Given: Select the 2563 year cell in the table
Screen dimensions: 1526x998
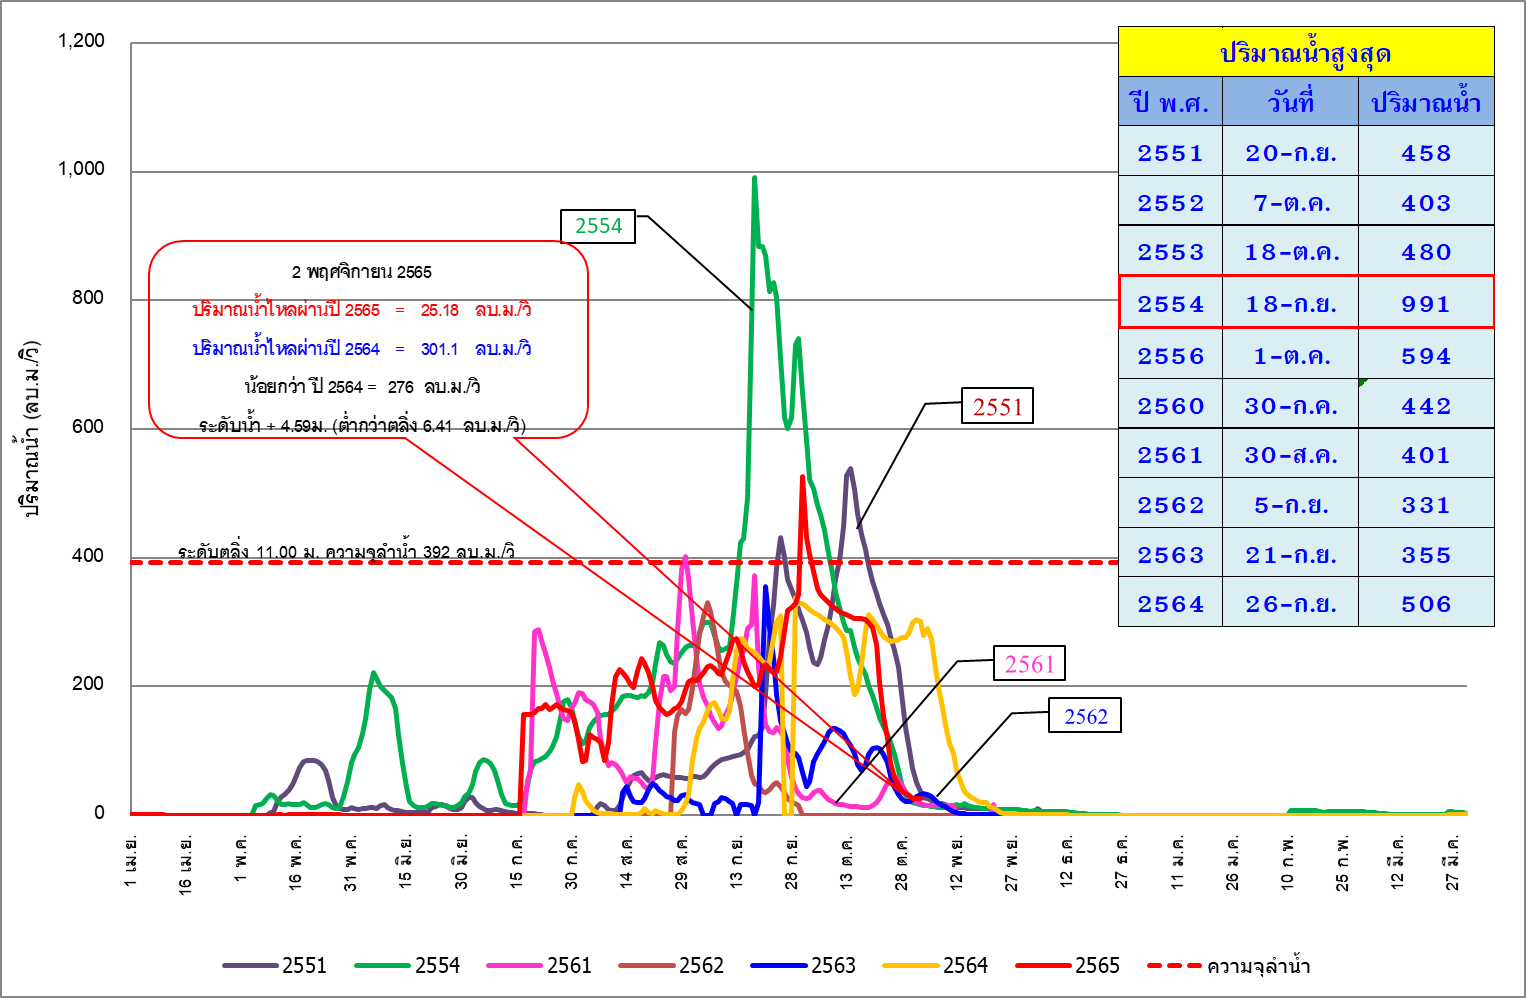Looking at the screenshot, I should coord(1170,554).
